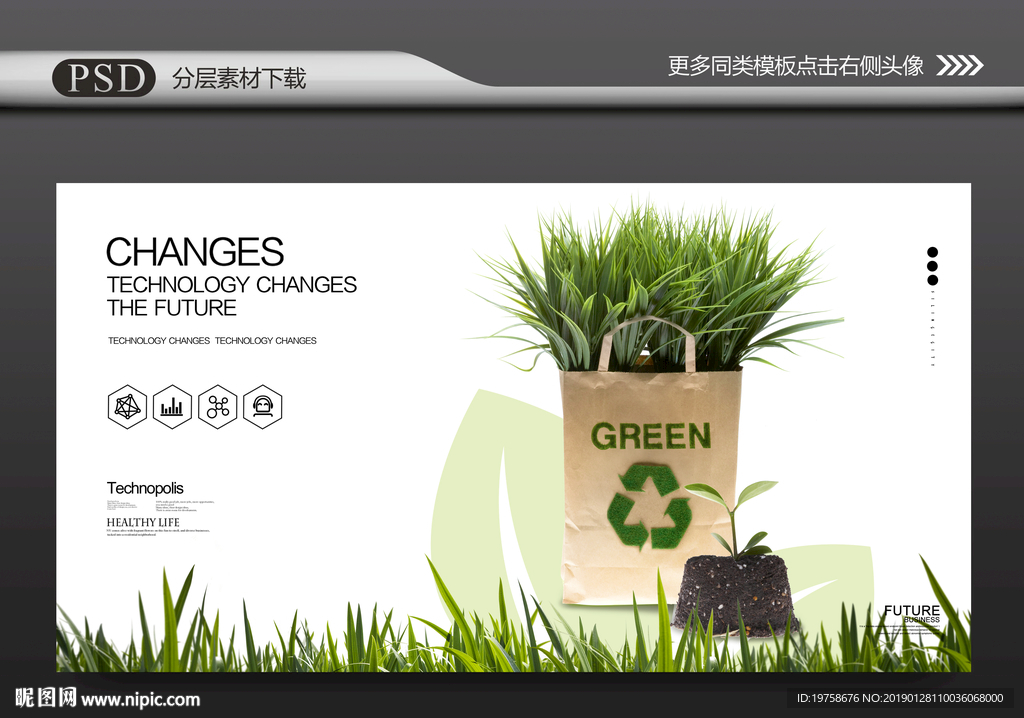The height and width of the screenshot is (718, 1024).
Task: Click the 分层素材下载 label
Action: (x=239, y=78)
